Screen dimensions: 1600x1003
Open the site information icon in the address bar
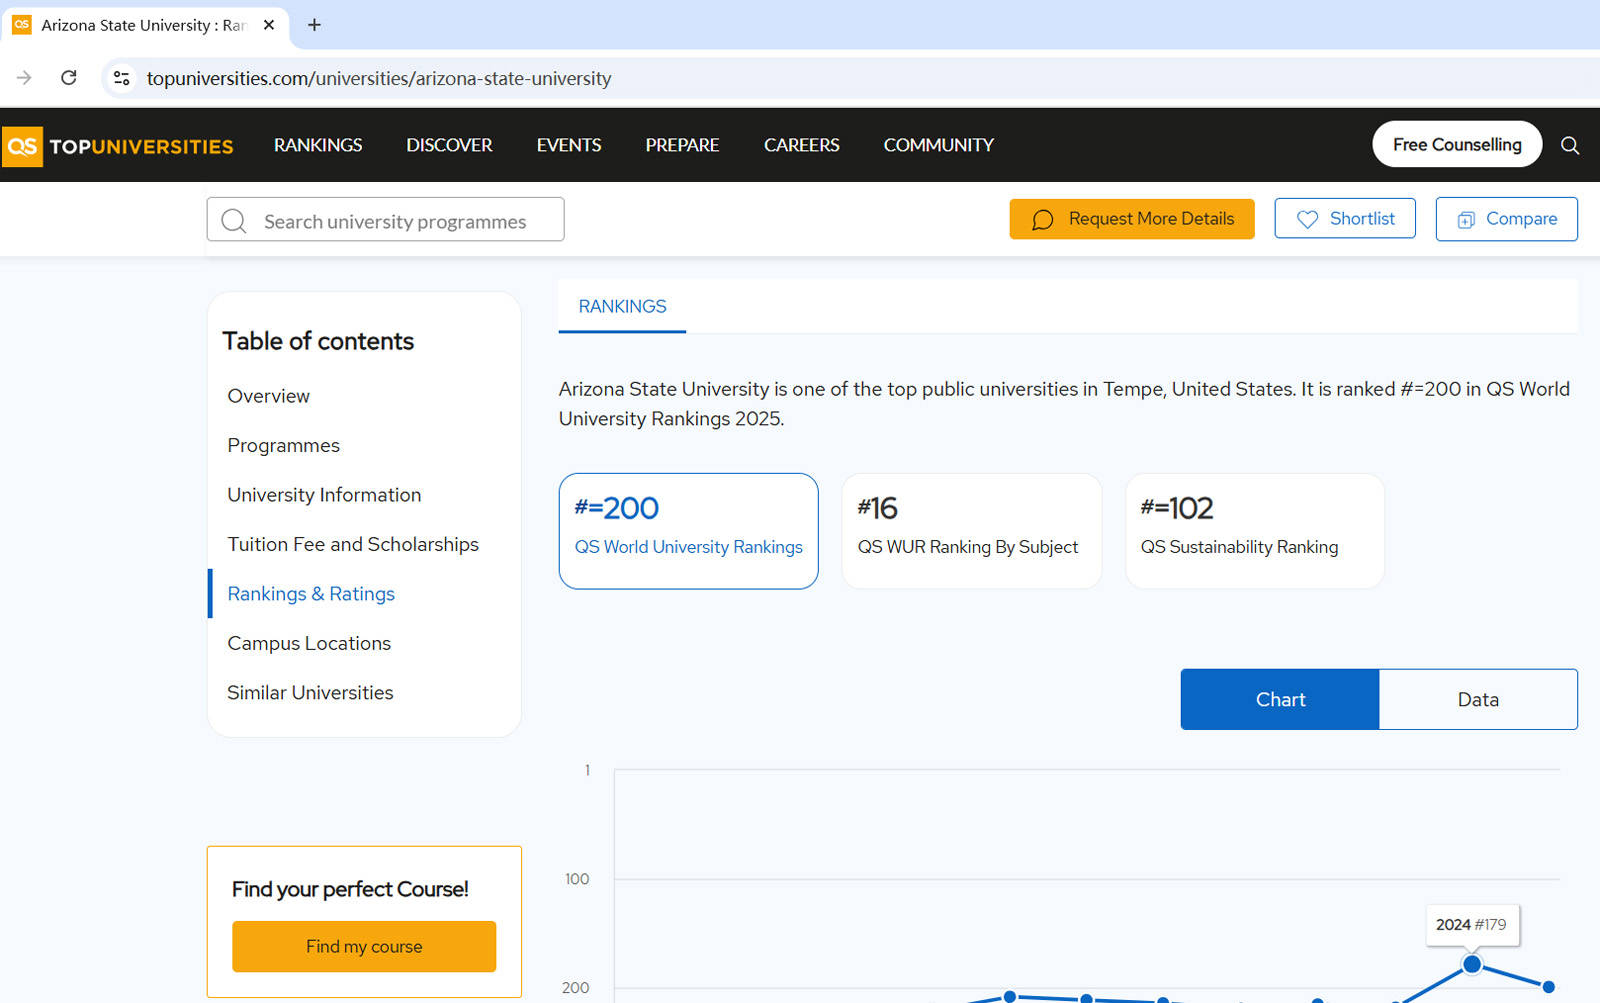(122, 78)
